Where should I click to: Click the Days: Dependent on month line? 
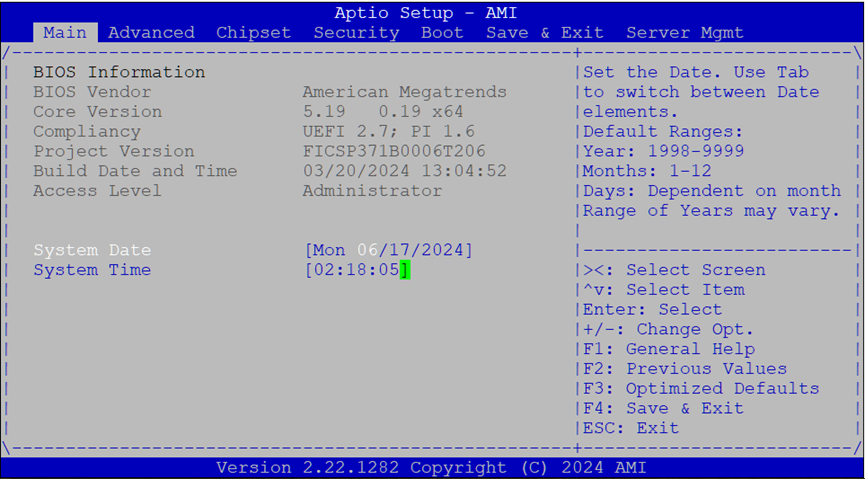pyautogui.click(x=712, y=191)
